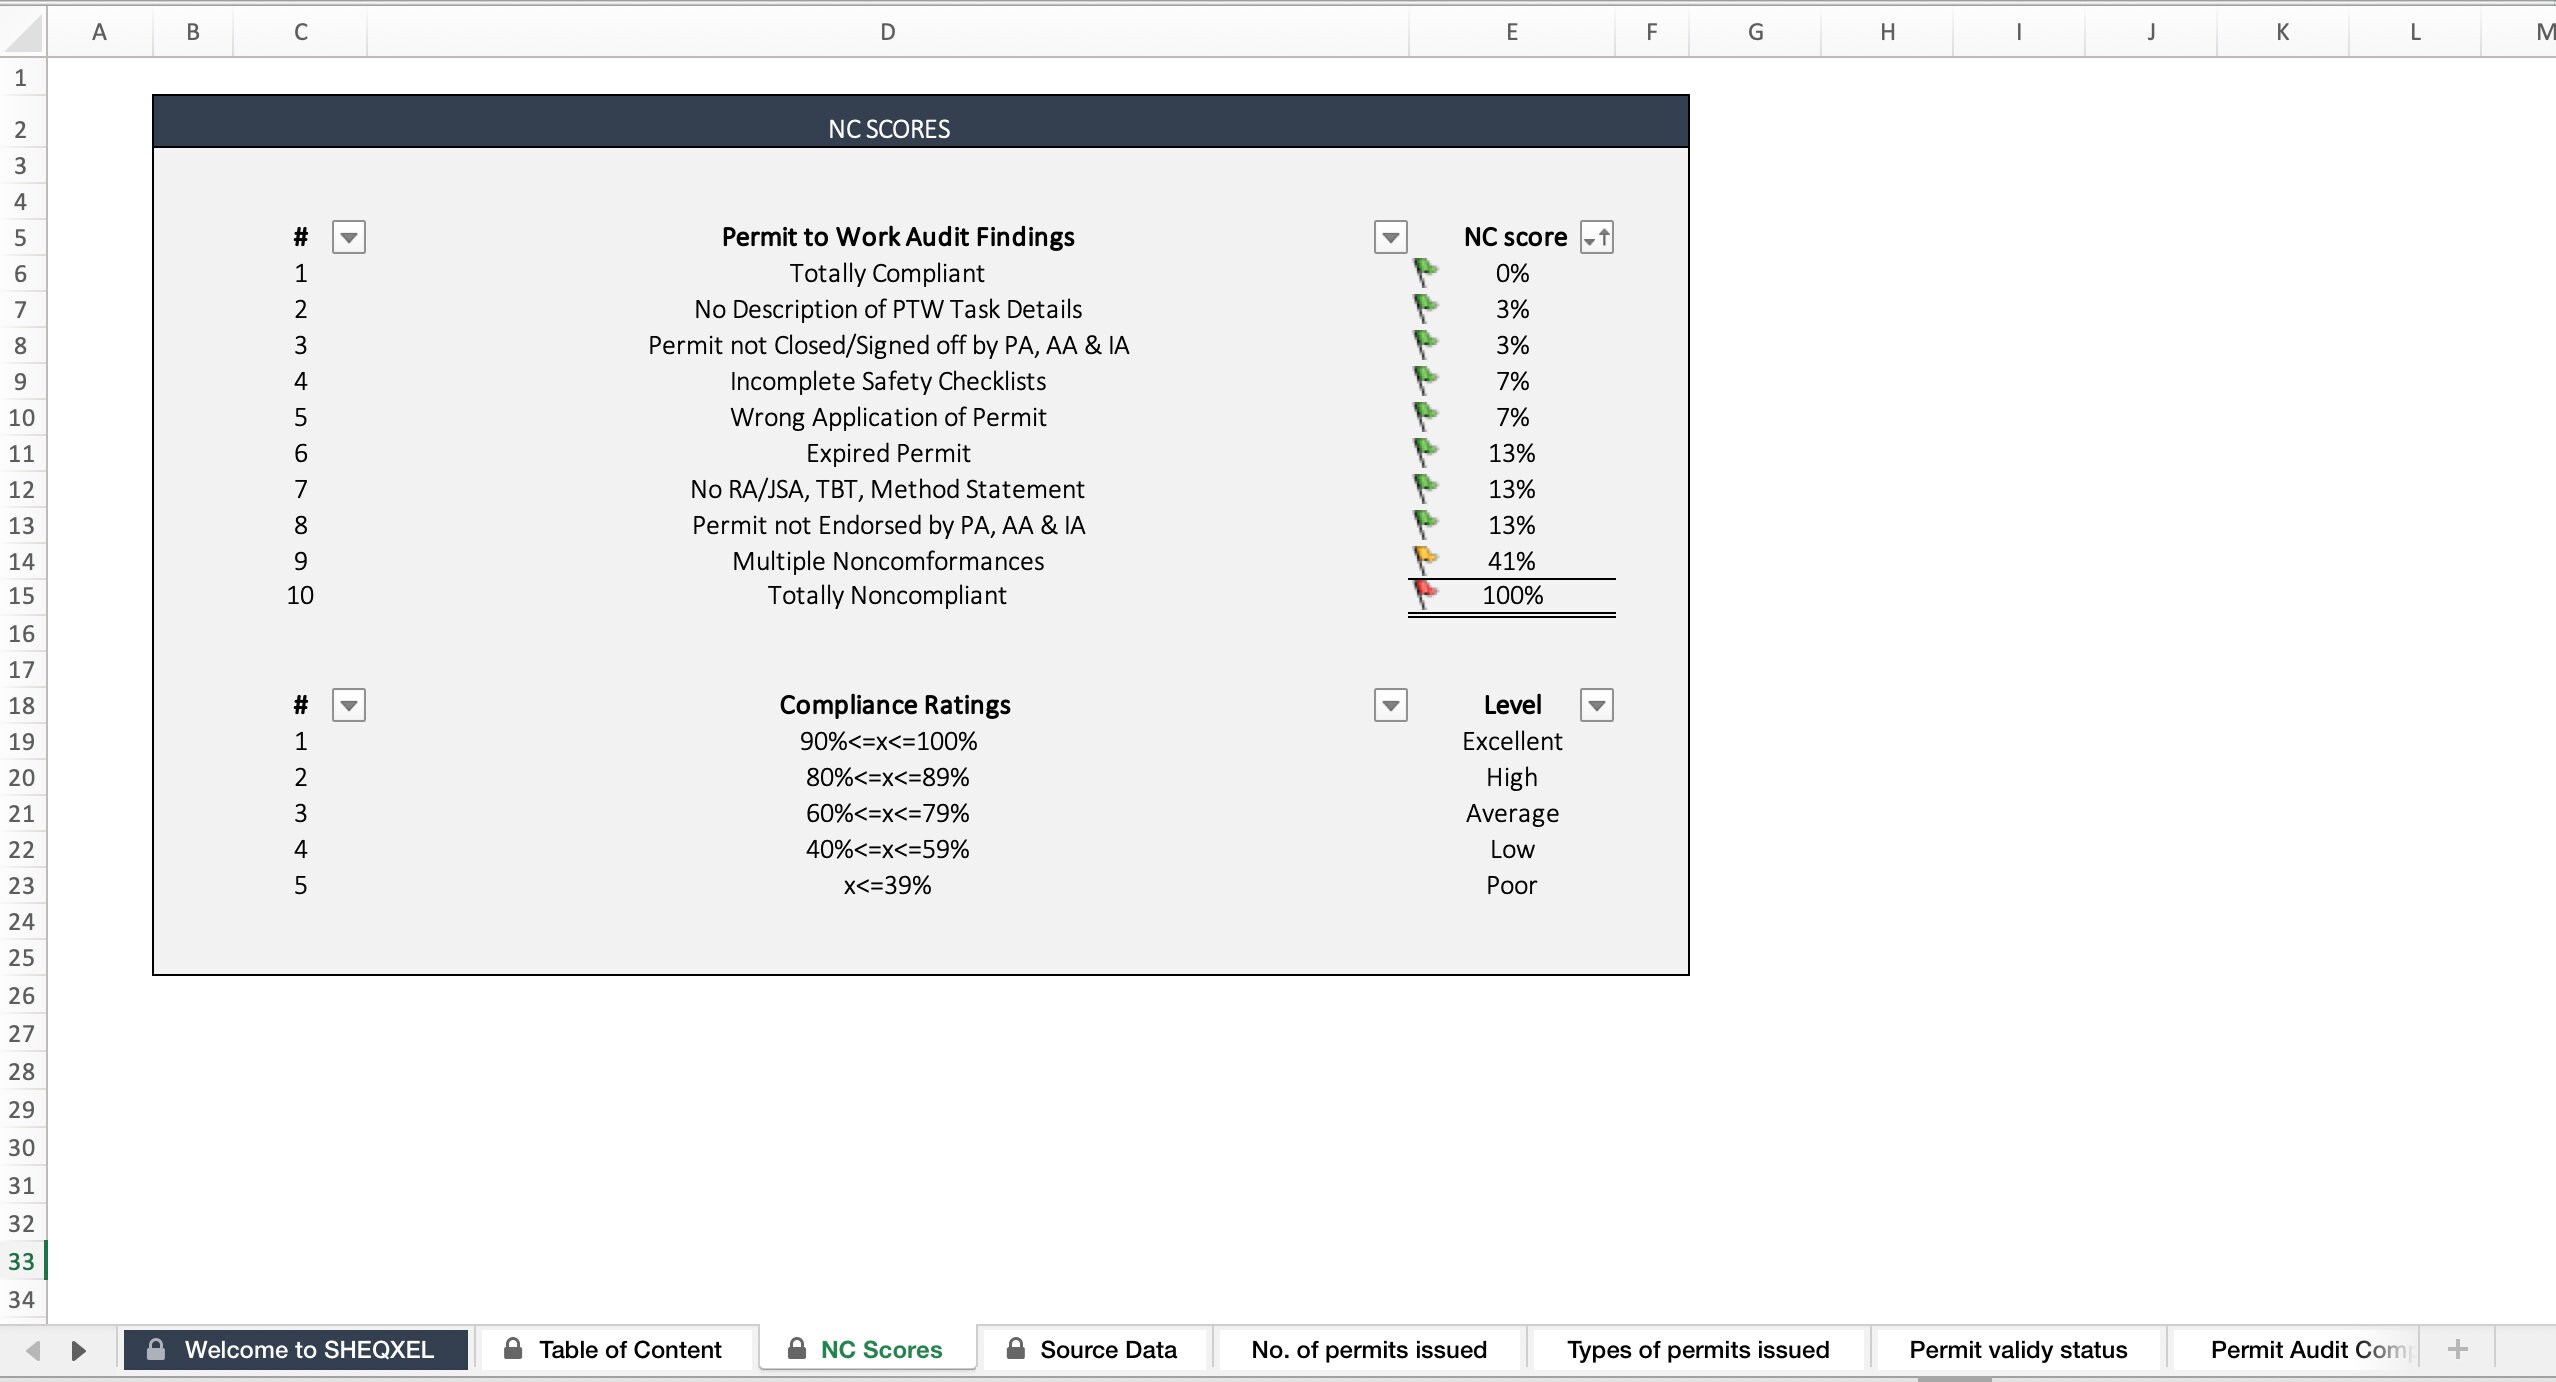Switch to the Permit validy status sheet
Viewport: 2556px width, 1382px height.
click(2018, 1348)
